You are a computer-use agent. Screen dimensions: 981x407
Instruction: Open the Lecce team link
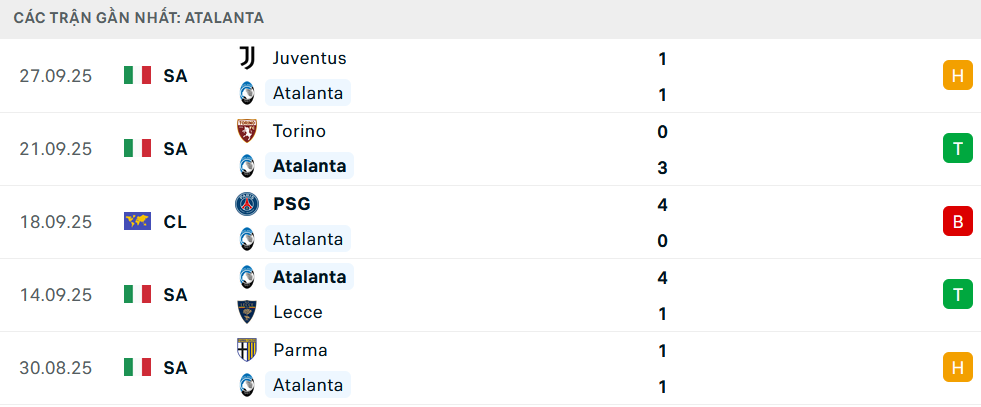pos(297,312)
